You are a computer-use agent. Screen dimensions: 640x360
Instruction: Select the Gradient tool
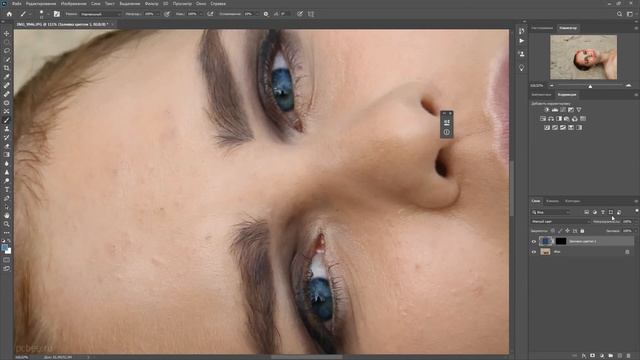click(x=7, y=155)
